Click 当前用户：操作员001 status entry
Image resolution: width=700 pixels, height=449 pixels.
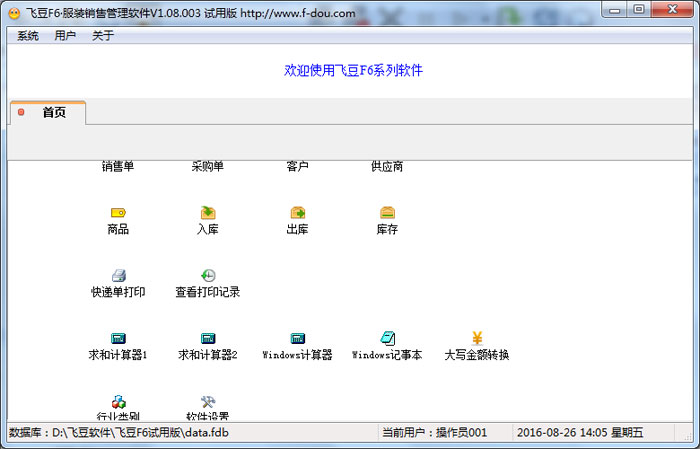pos(434,432)
